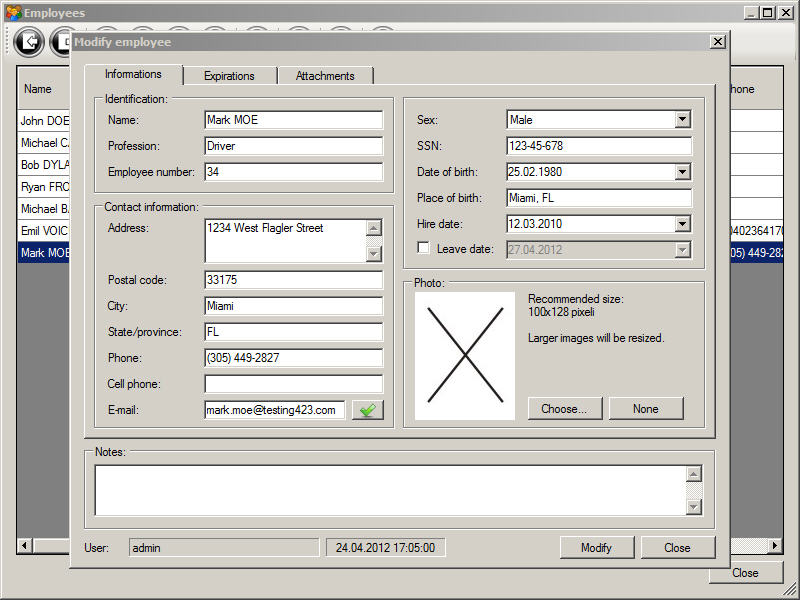Open the Hire date picker
Image resolution: width=800 pixels, height=600 pixels.
tap(682, 224)
